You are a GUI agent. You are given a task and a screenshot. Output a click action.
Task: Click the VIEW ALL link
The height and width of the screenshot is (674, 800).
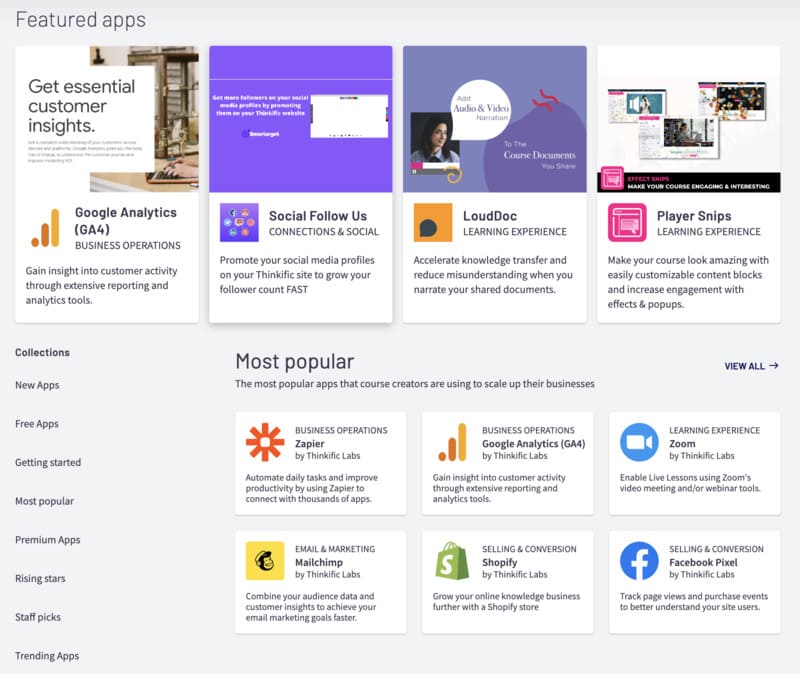(x=752, y=366)
